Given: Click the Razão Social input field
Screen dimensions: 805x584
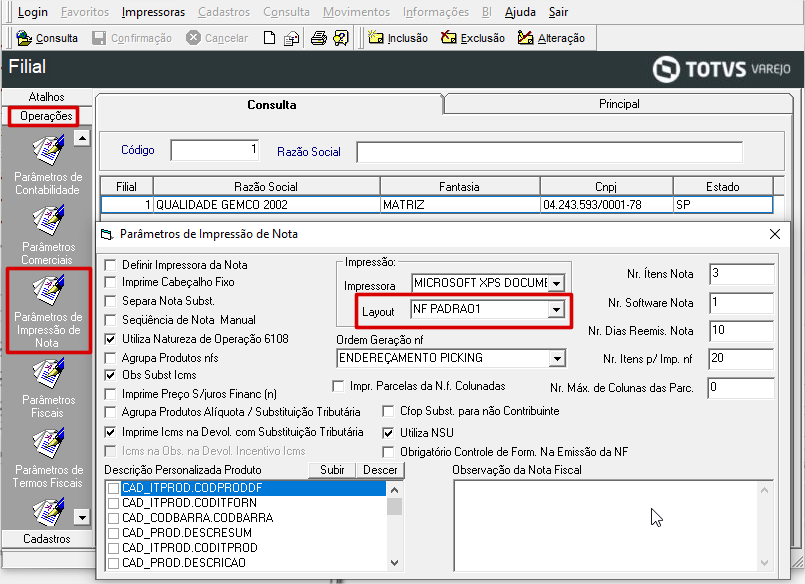Looking at the screenshot, I should tap(549, 152).
